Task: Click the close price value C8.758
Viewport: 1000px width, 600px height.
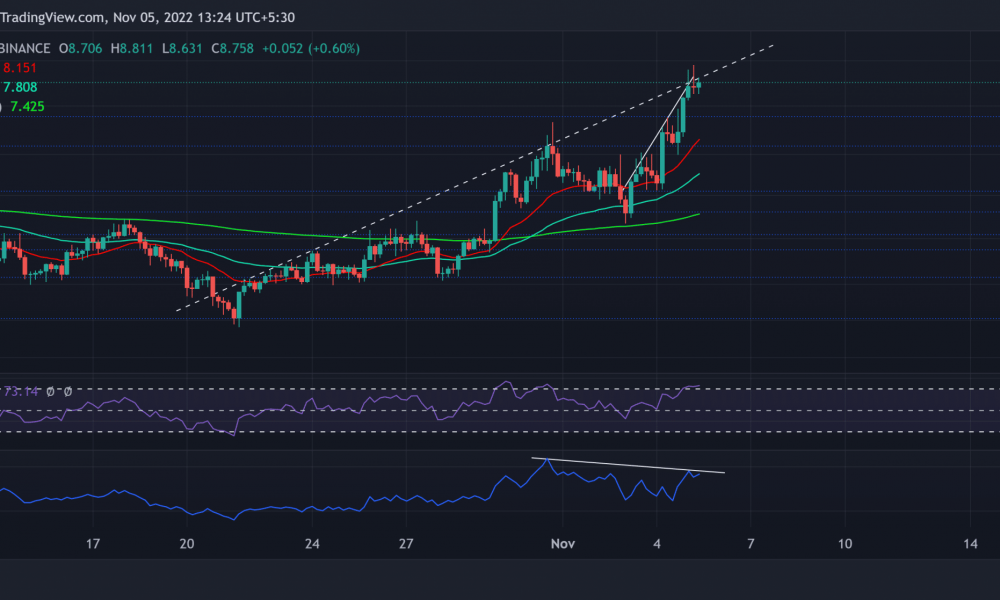Action: [x=233, y=48]
